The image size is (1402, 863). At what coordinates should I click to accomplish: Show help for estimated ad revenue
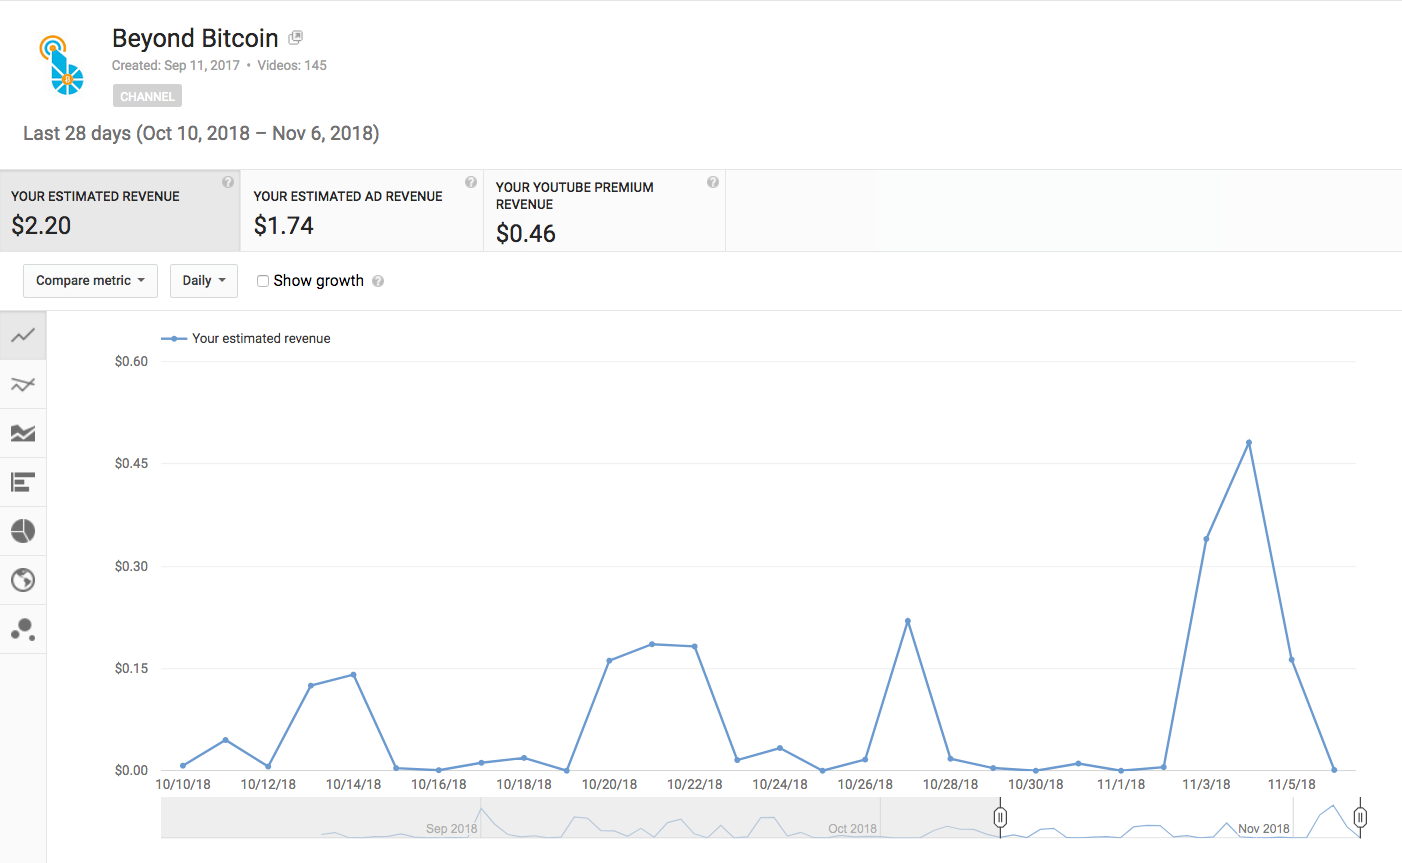pos(470,182)
